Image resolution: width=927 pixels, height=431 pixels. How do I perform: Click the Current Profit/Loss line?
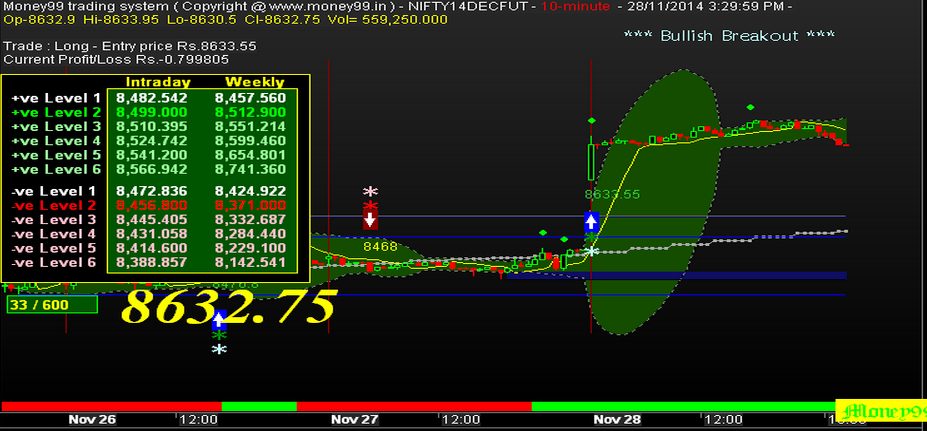pyautogui.click(x=116, y=59)
